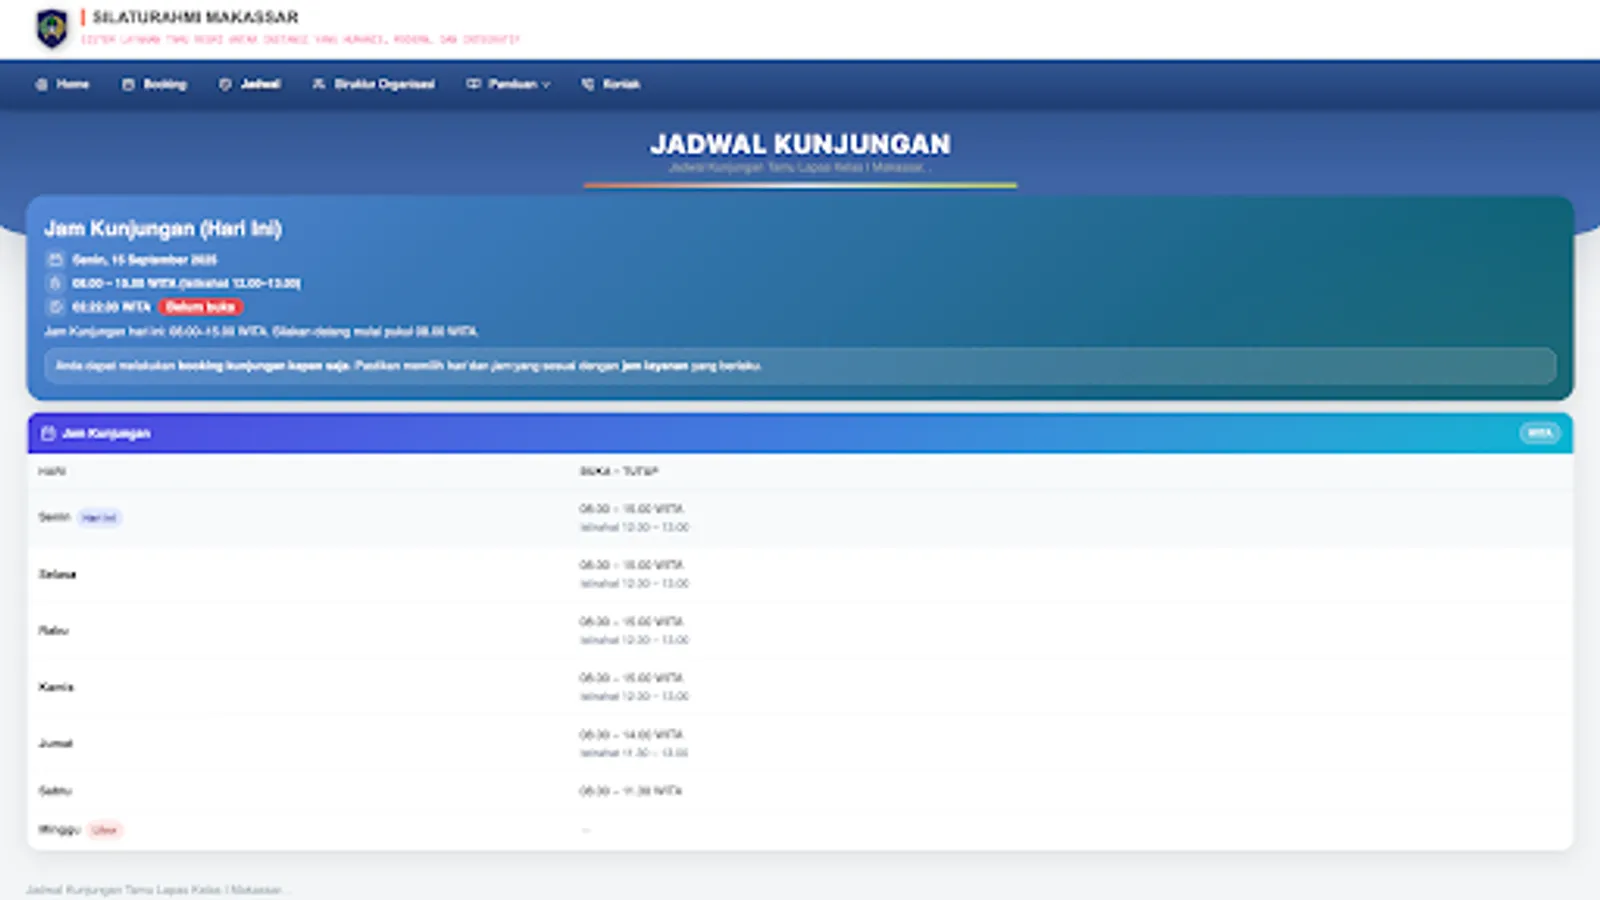The image size is (1600, 900).
Task: Select the Rabu row label
Action: pos(54,631)
